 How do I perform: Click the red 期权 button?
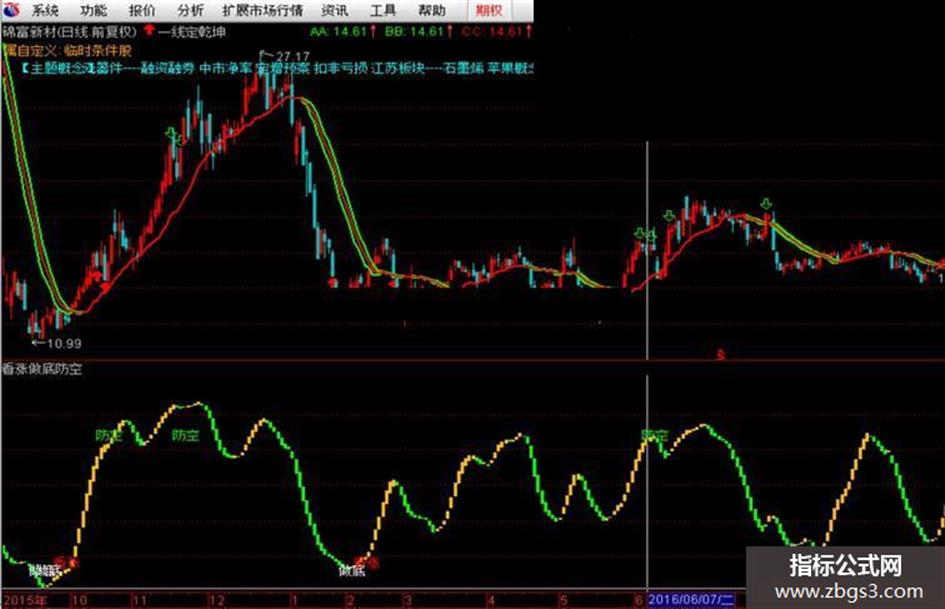(x=489, y=10)
